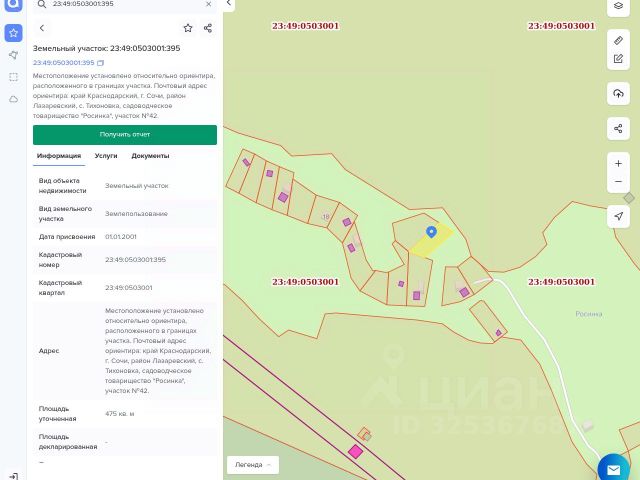Image resolution: width=640 pixels, height=480 pixels.
Task: Open the blue mail chat button
Action: point(613,469)
